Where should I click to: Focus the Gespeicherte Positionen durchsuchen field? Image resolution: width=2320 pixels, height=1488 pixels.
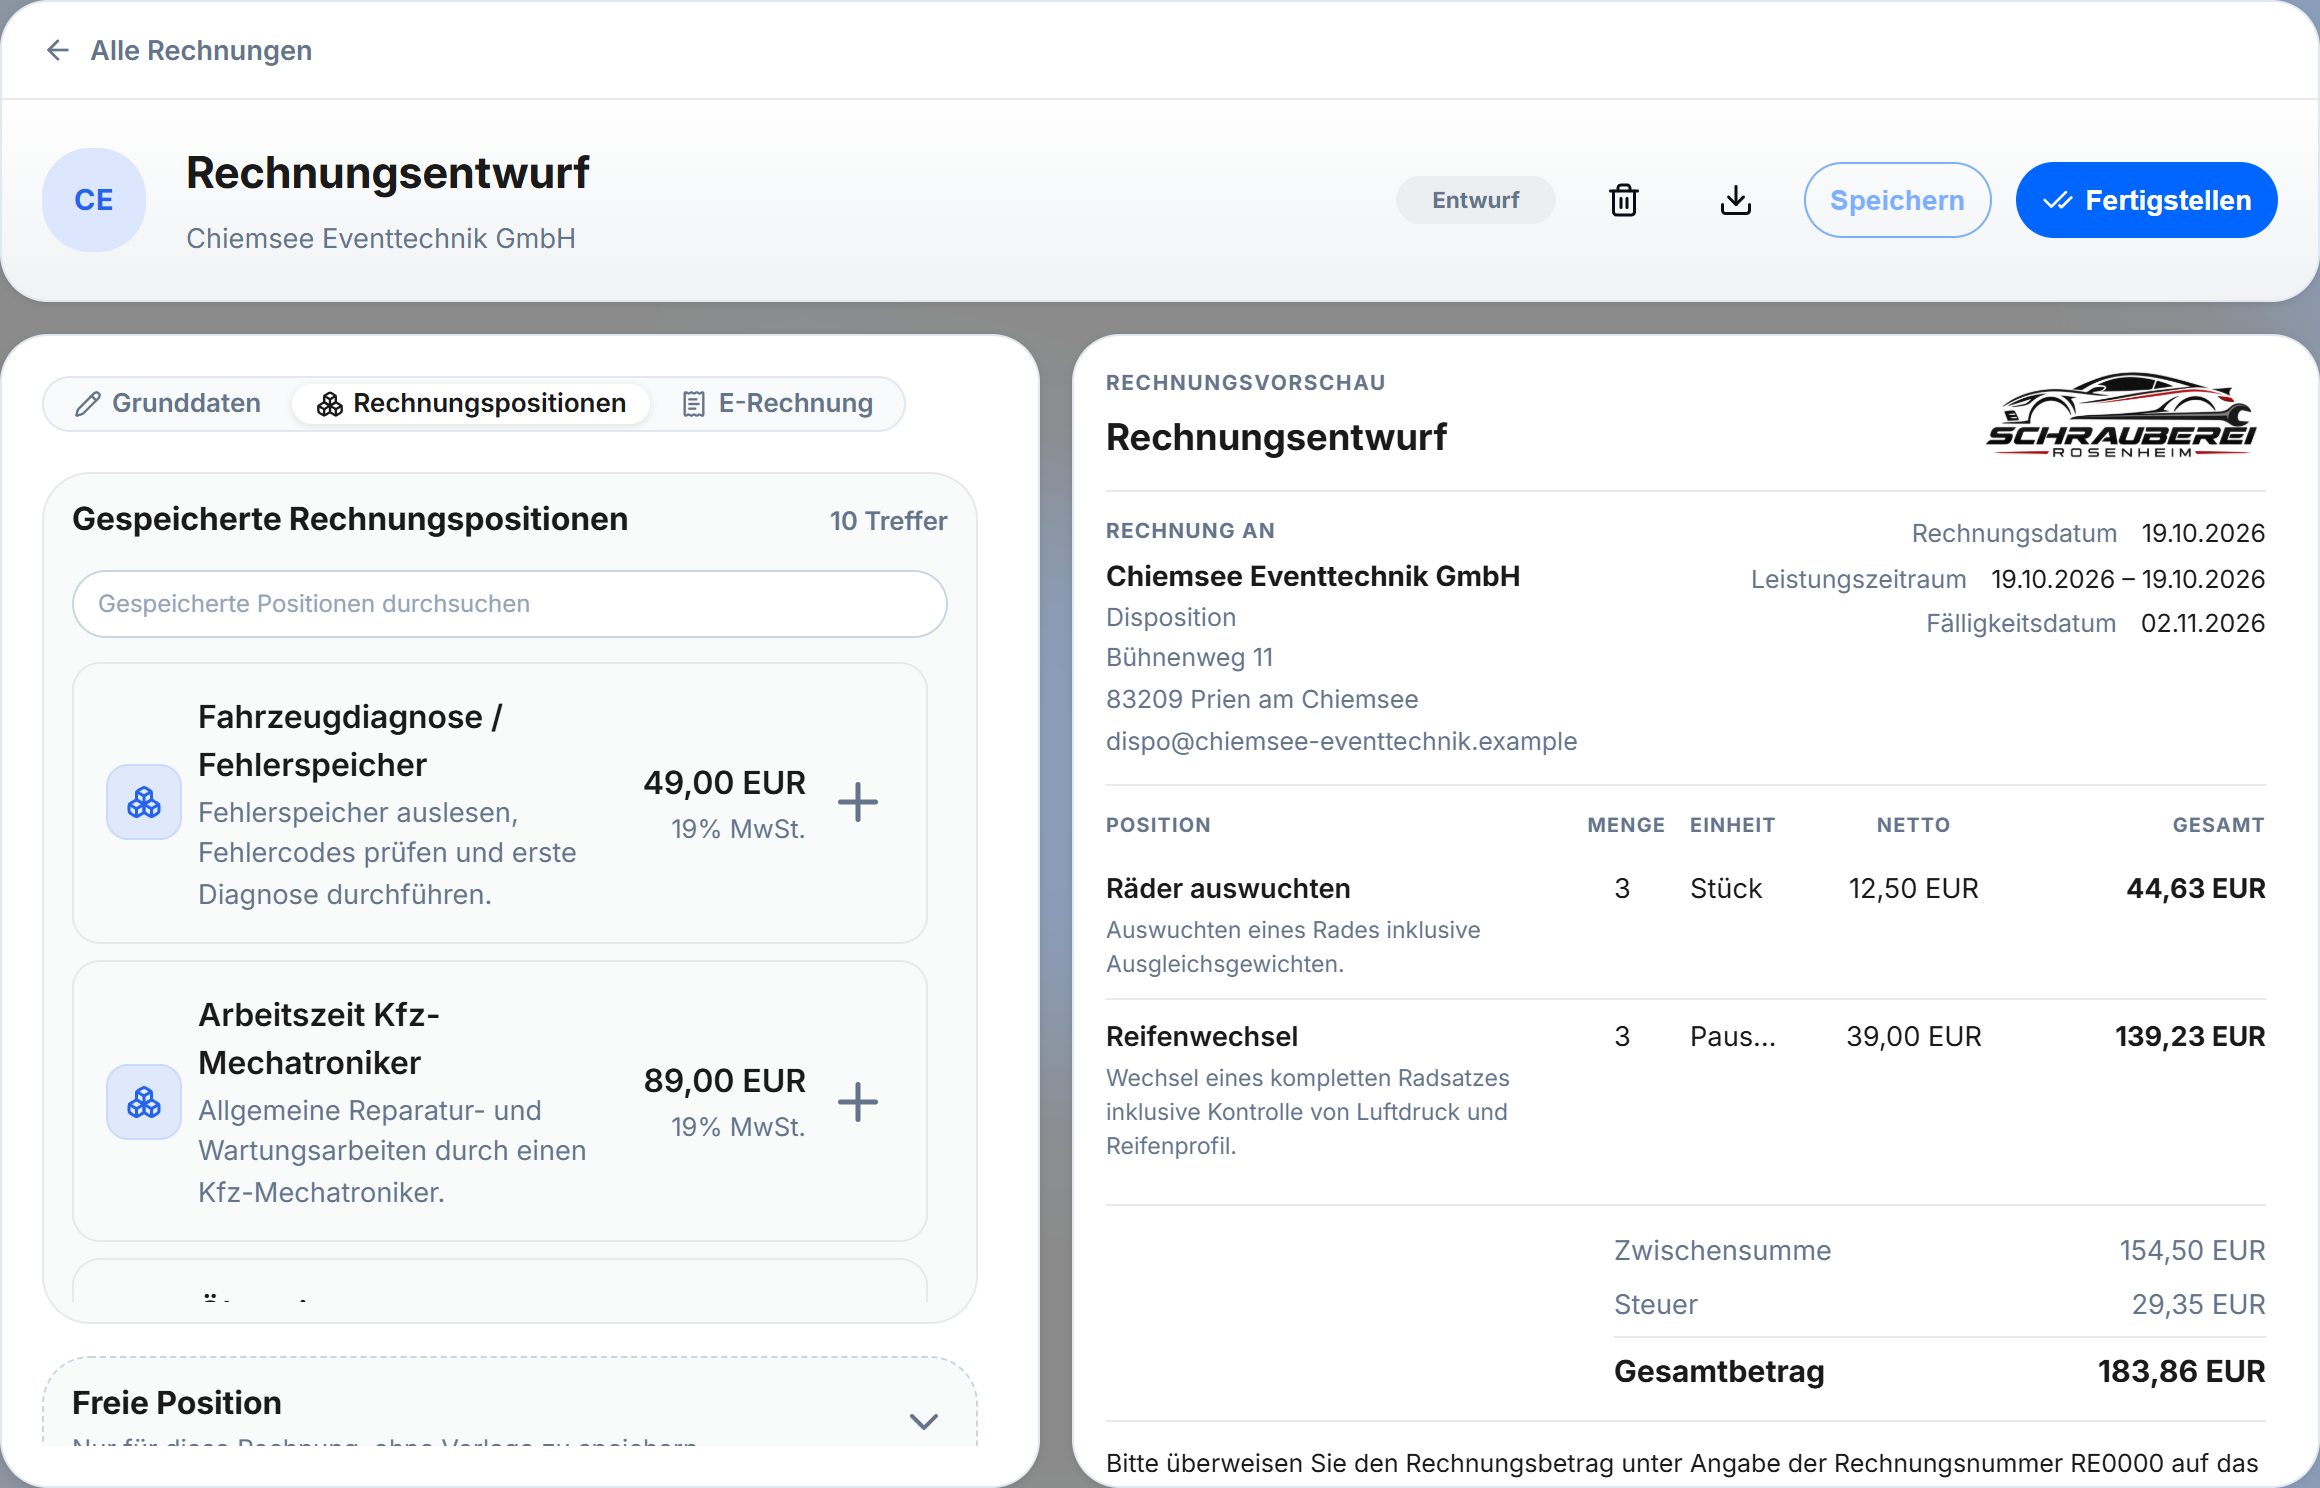510,604
